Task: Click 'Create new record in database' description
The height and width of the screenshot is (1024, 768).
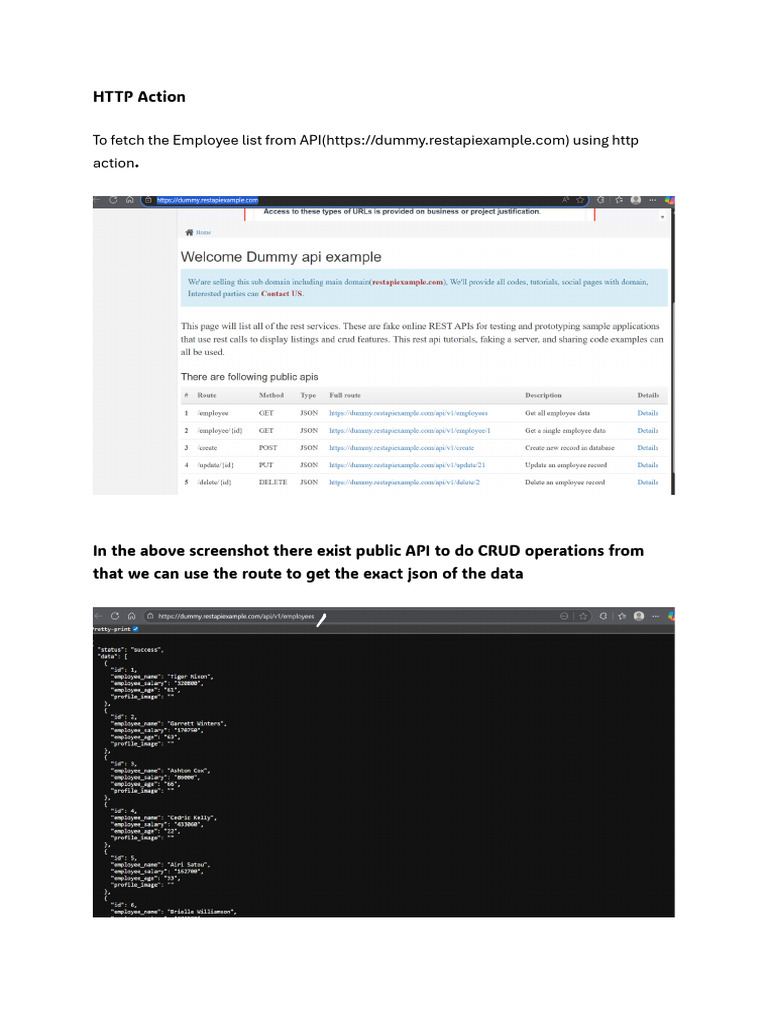Action: pyautogui.click(x=569, y=448)
